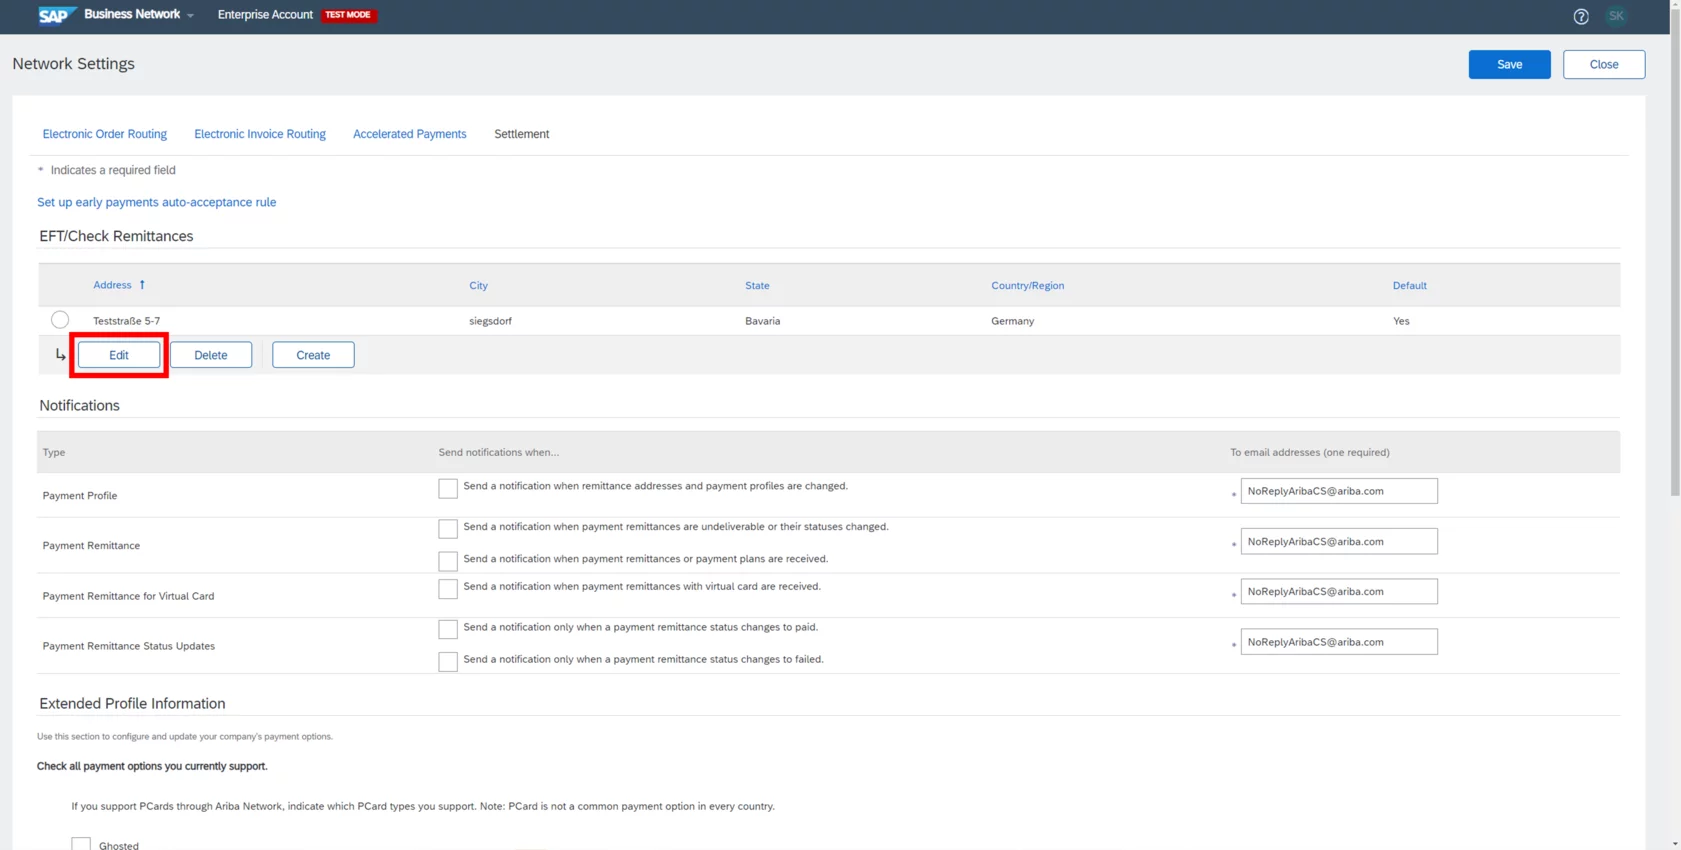Open early payments auto-acceptance rule link

pos(157,202)
